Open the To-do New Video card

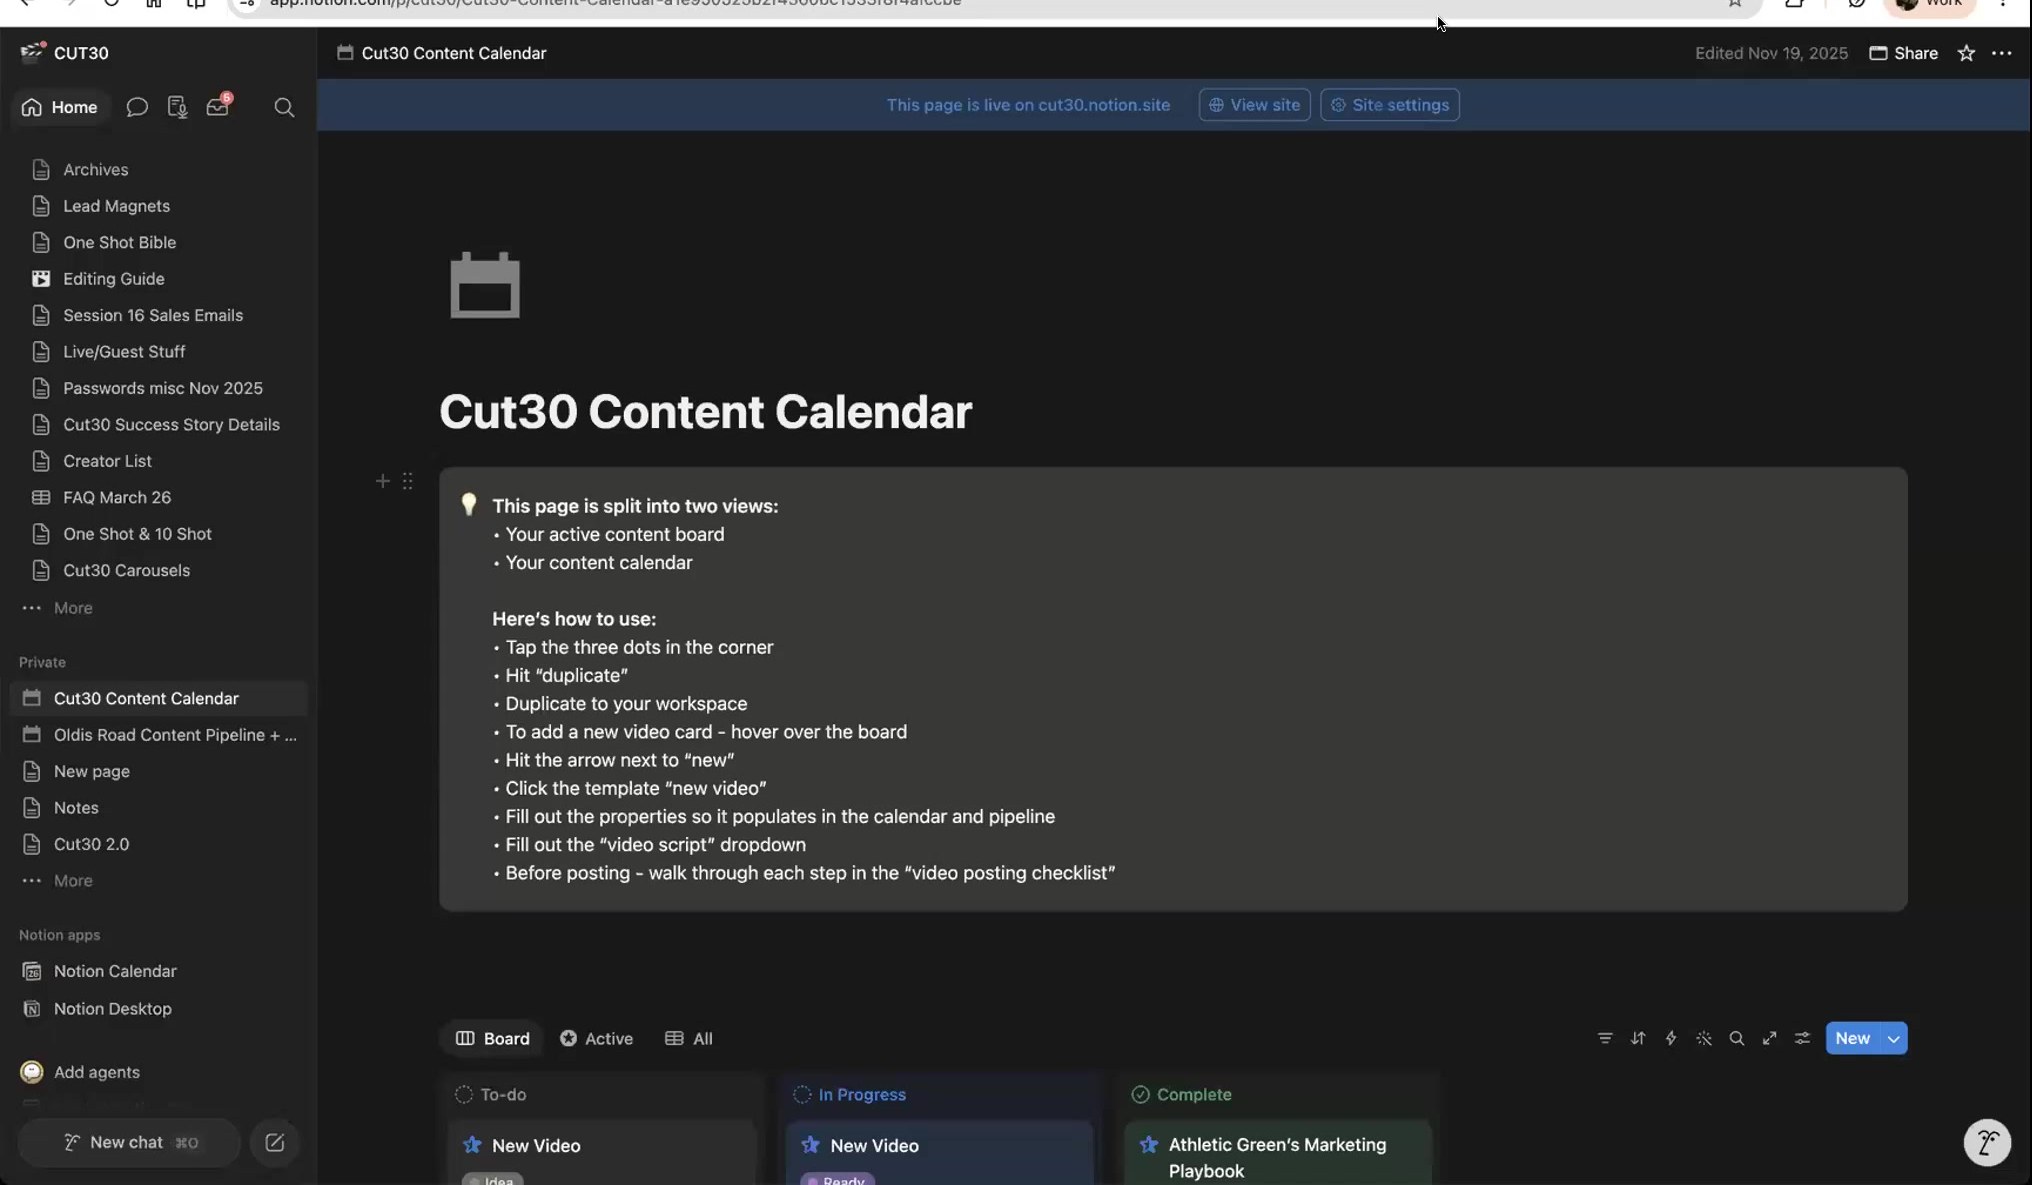601,1152
